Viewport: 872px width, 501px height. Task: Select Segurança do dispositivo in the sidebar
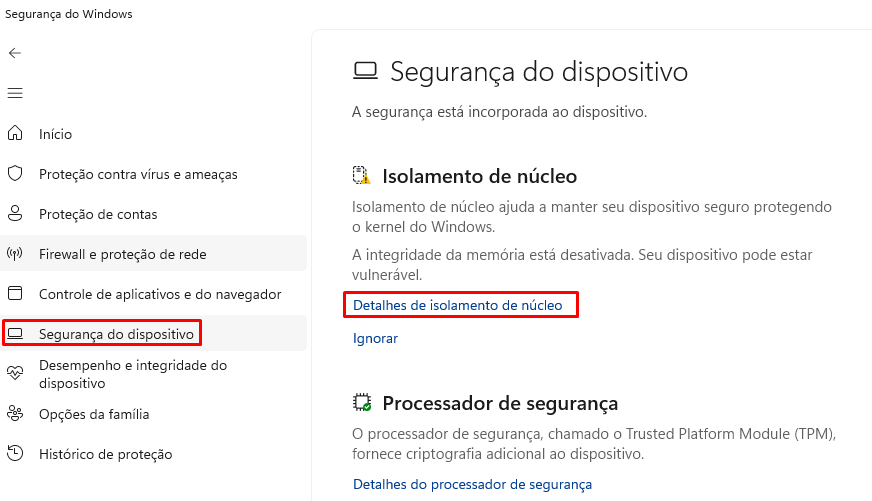point(116,333)
